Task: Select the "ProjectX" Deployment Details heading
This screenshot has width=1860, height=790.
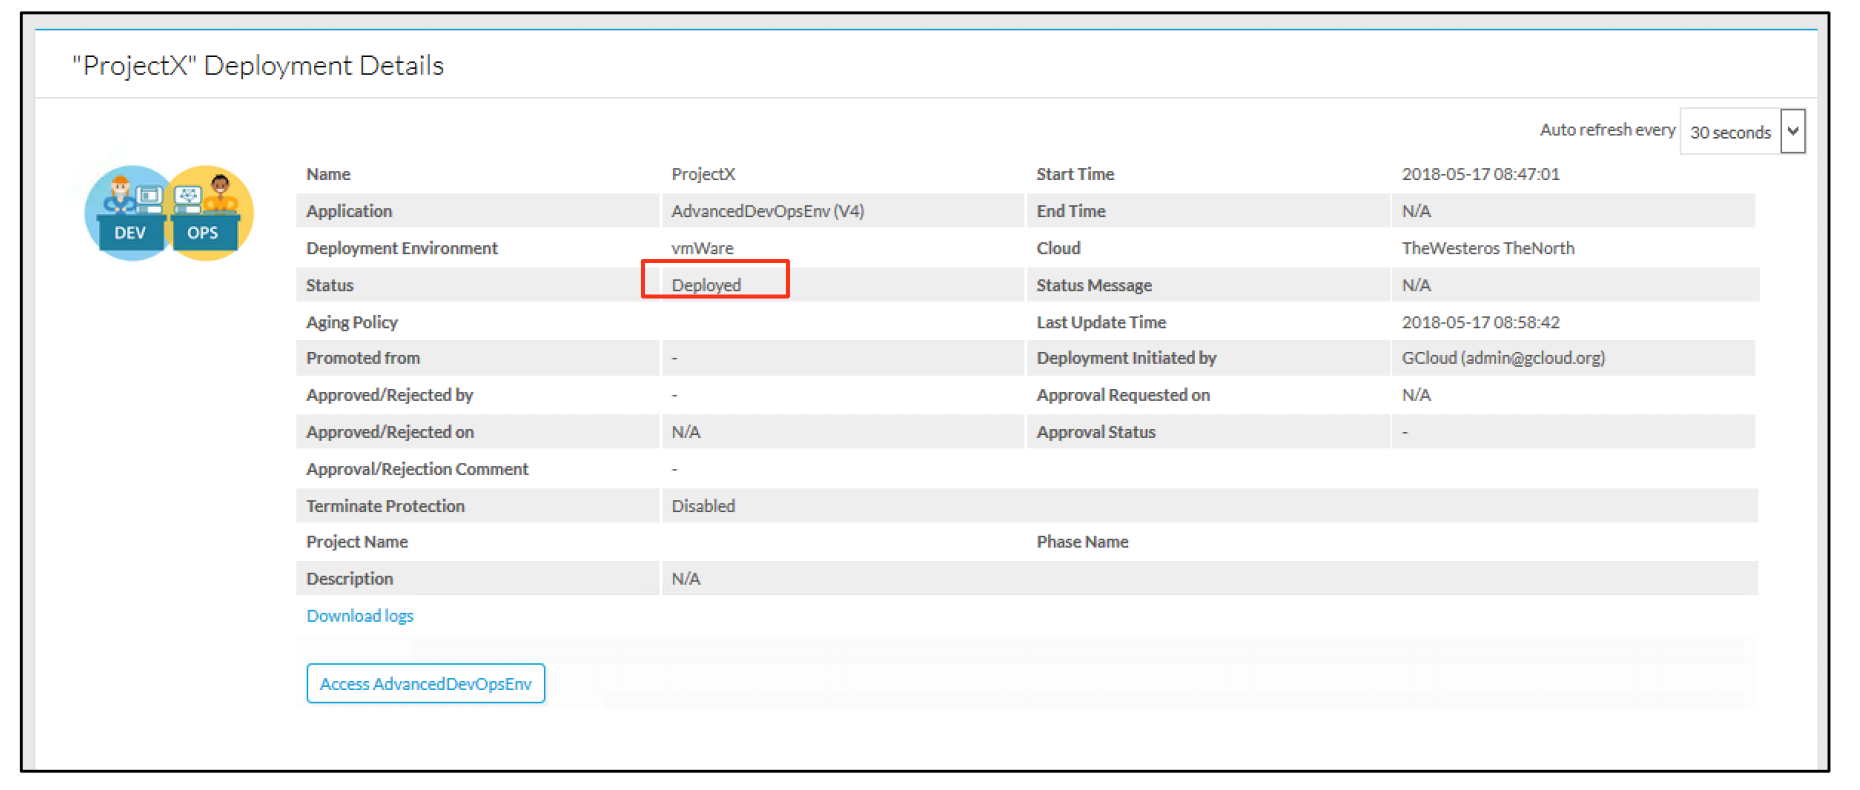Action: click(x=258, y=66)
